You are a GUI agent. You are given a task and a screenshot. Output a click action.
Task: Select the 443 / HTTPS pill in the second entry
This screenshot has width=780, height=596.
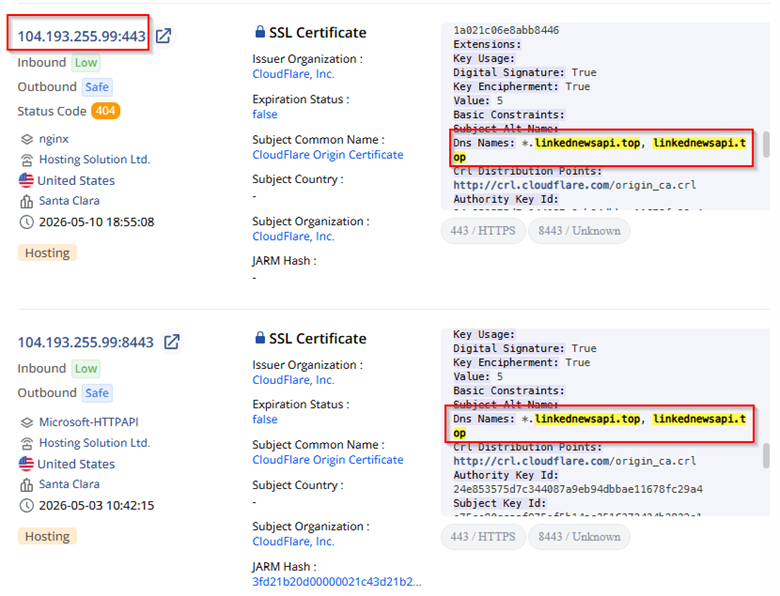483,537
